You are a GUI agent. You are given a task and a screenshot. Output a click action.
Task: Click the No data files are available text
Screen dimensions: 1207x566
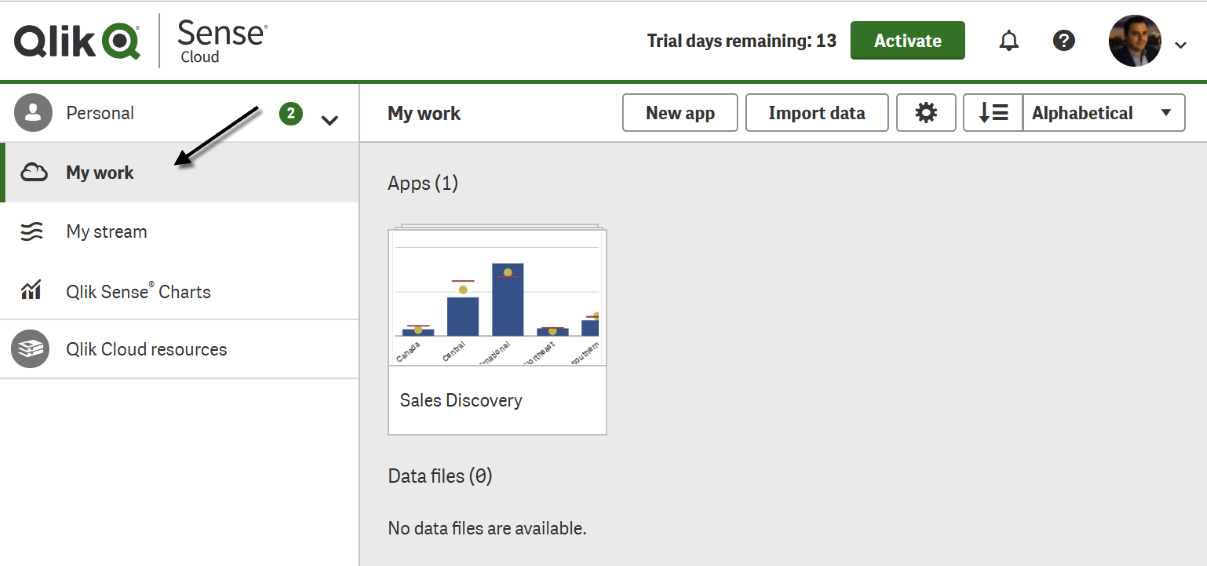point(487,528)
